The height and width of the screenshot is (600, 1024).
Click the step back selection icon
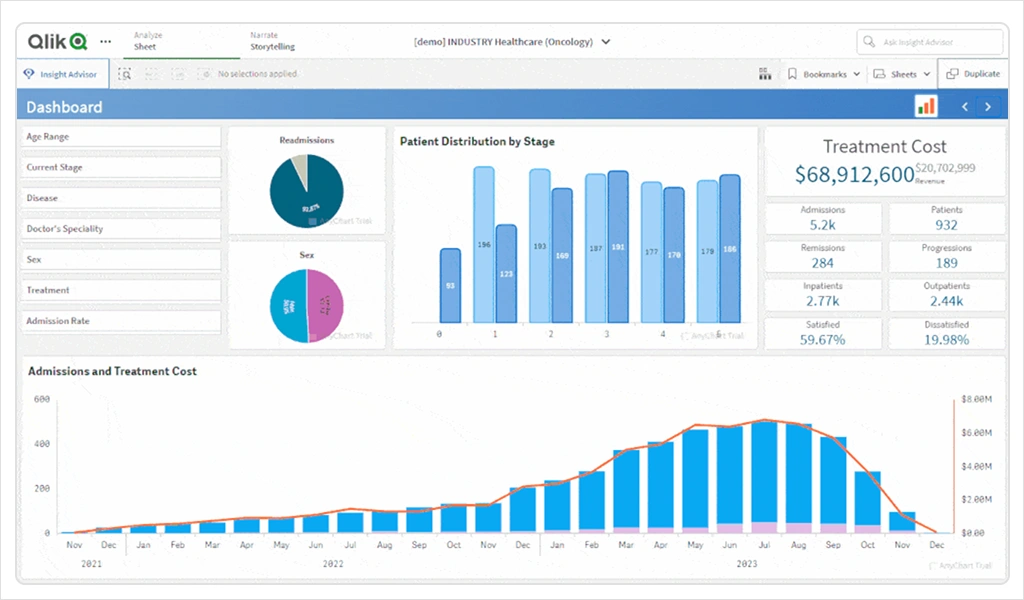click(x=152, y=74)
